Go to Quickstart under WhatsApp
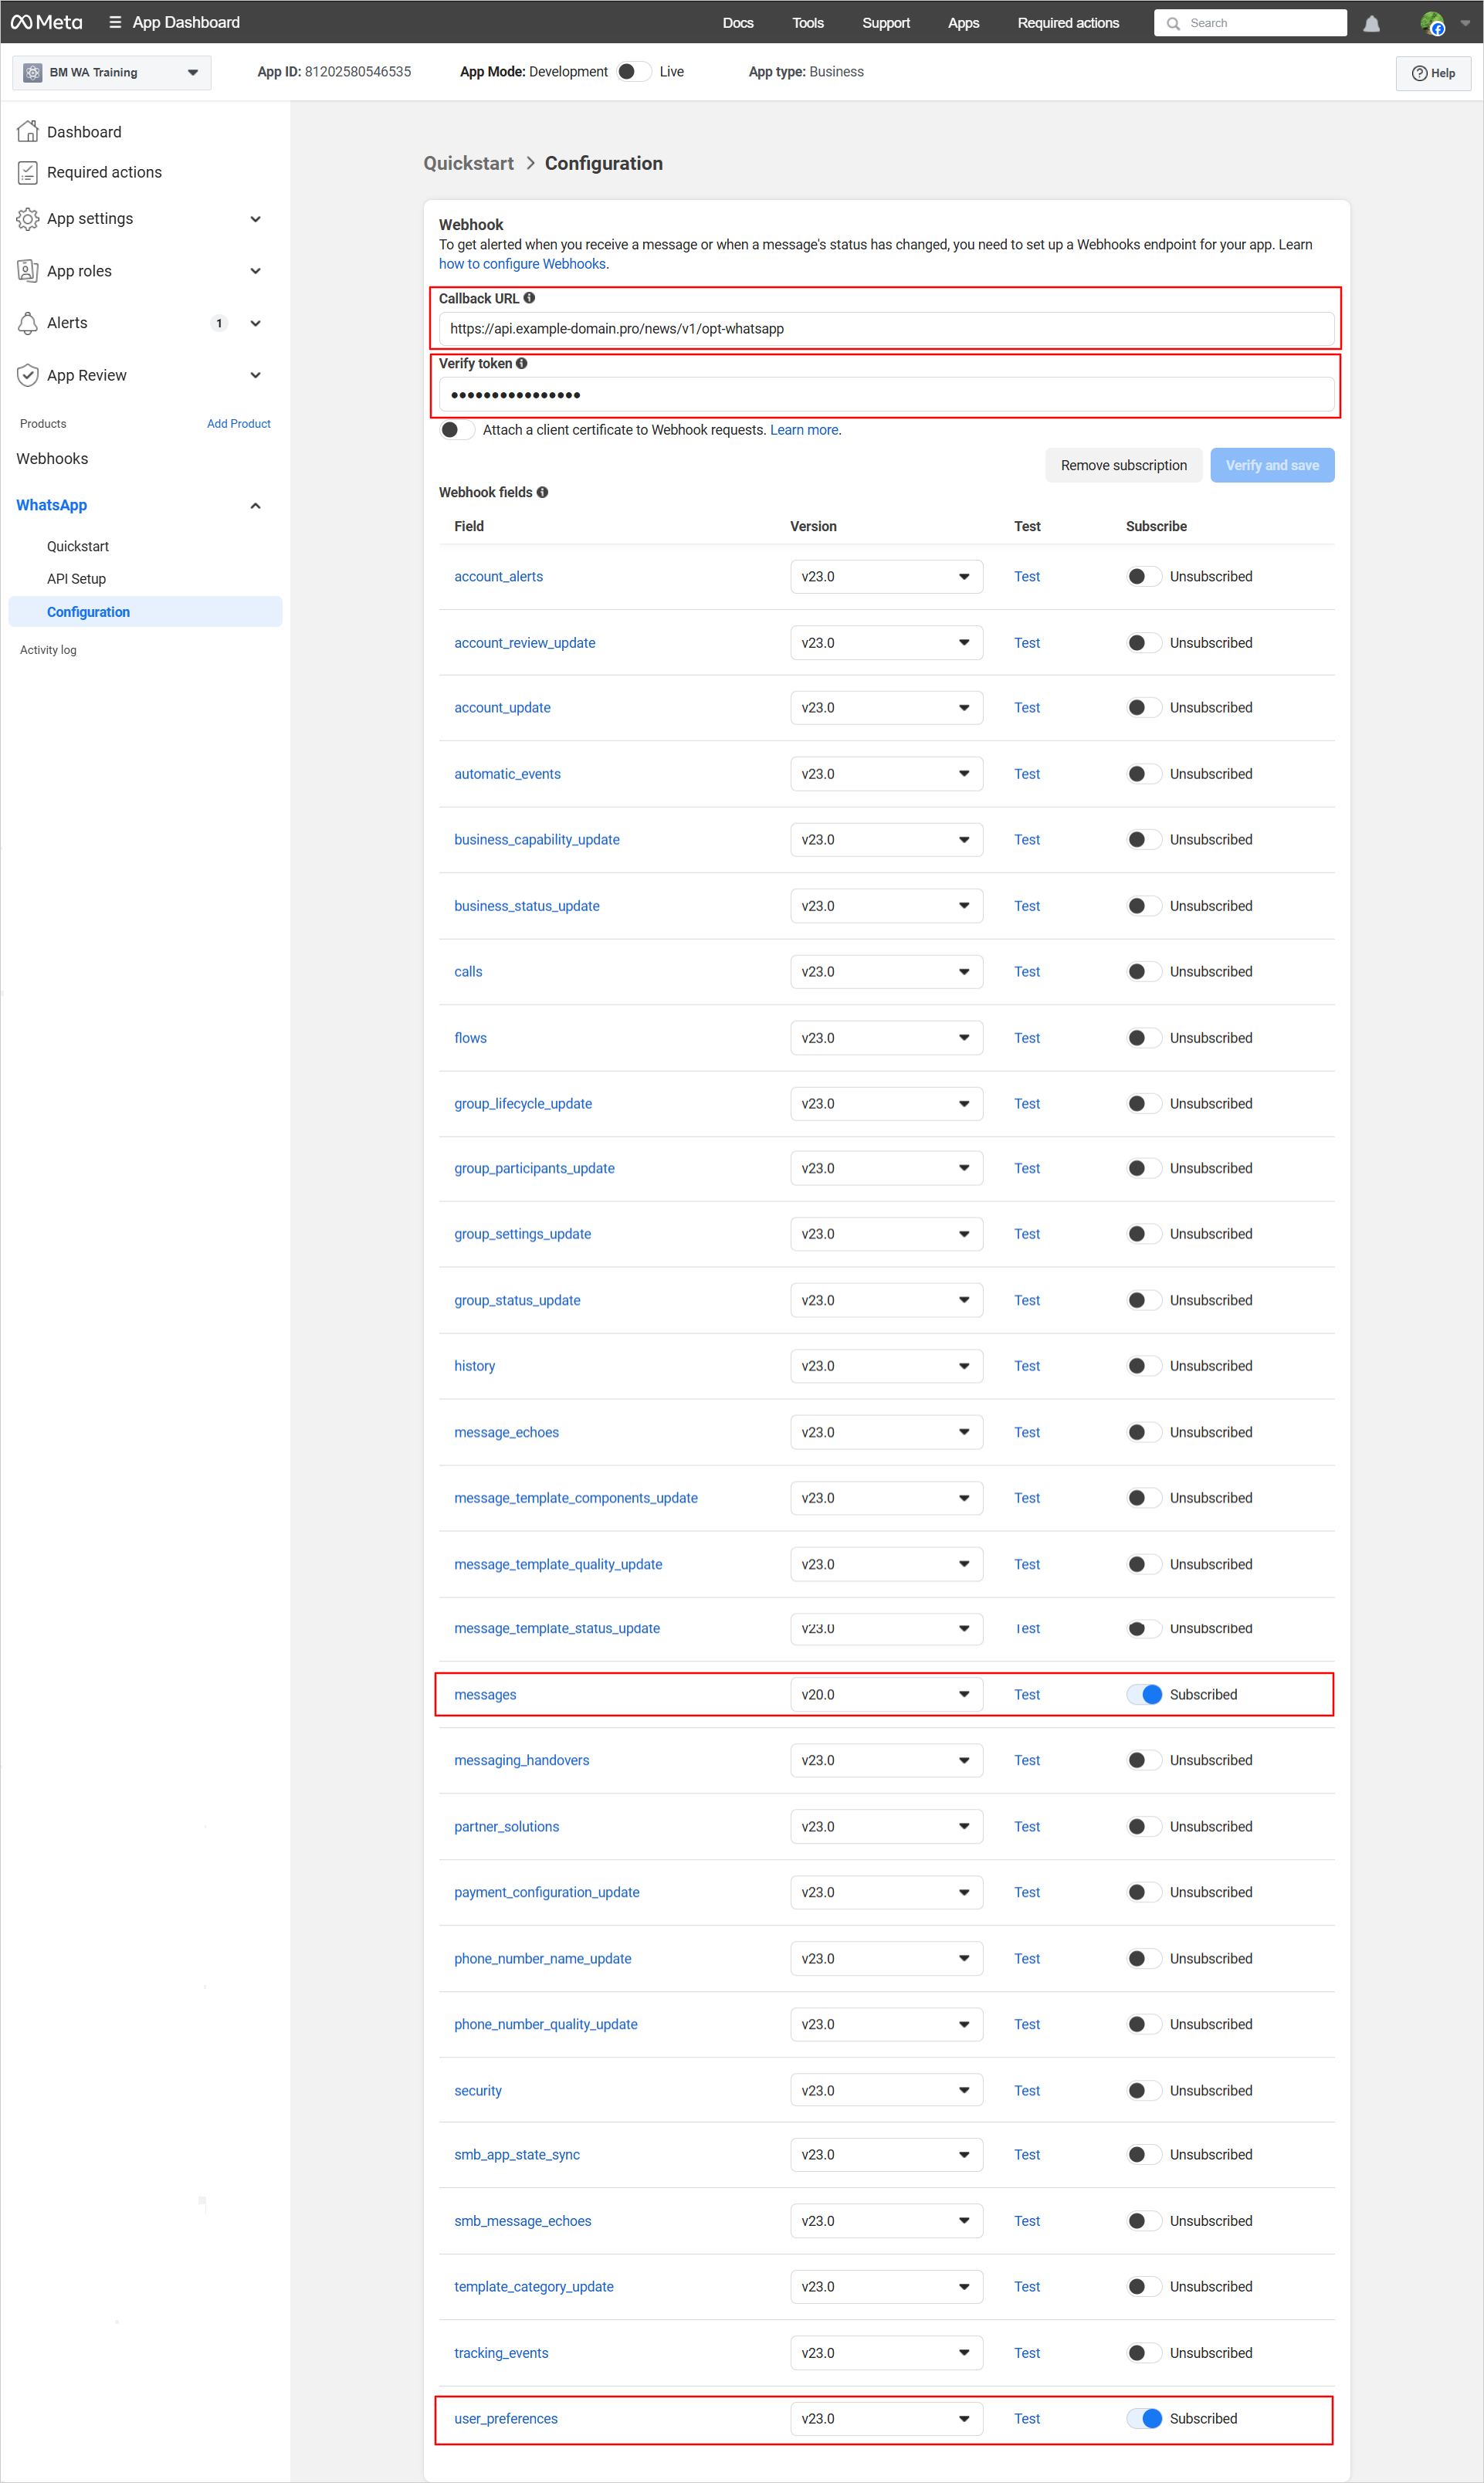The image size is (1484, 2483). 78,546
